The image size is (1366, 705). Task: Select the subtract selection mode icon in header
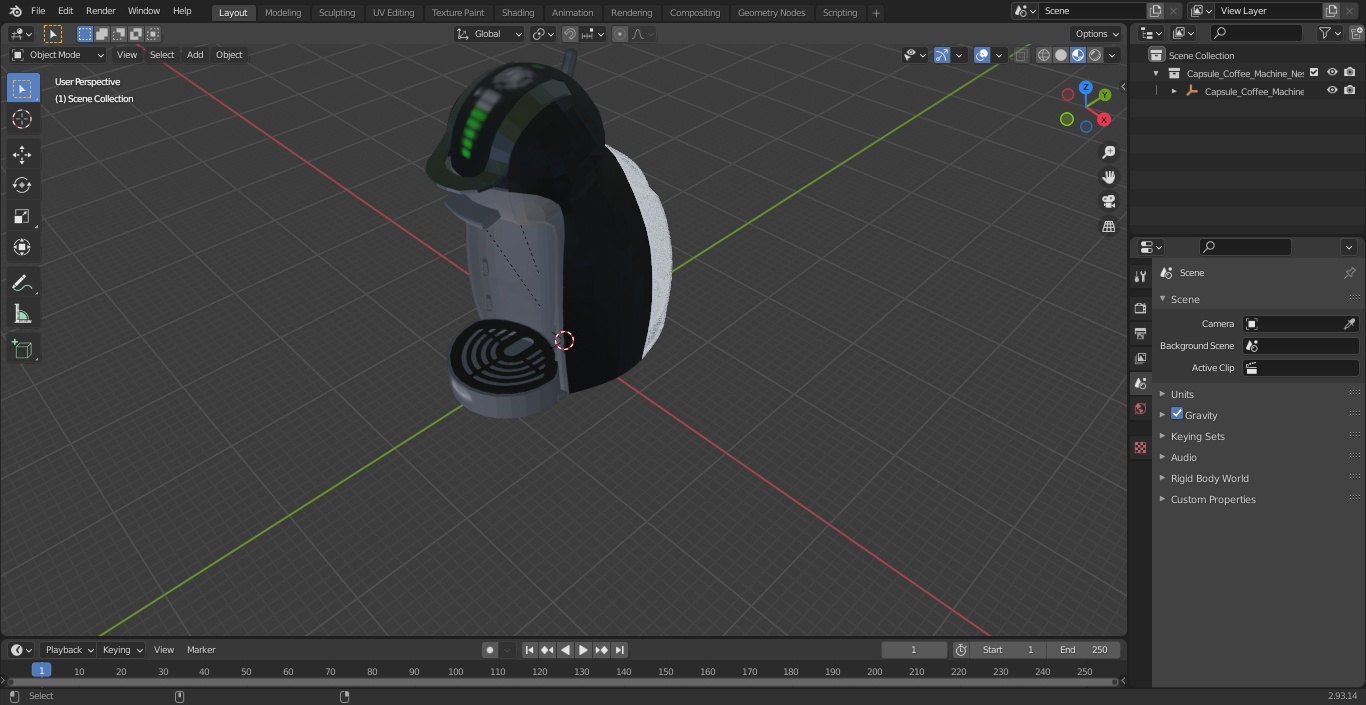119,34
